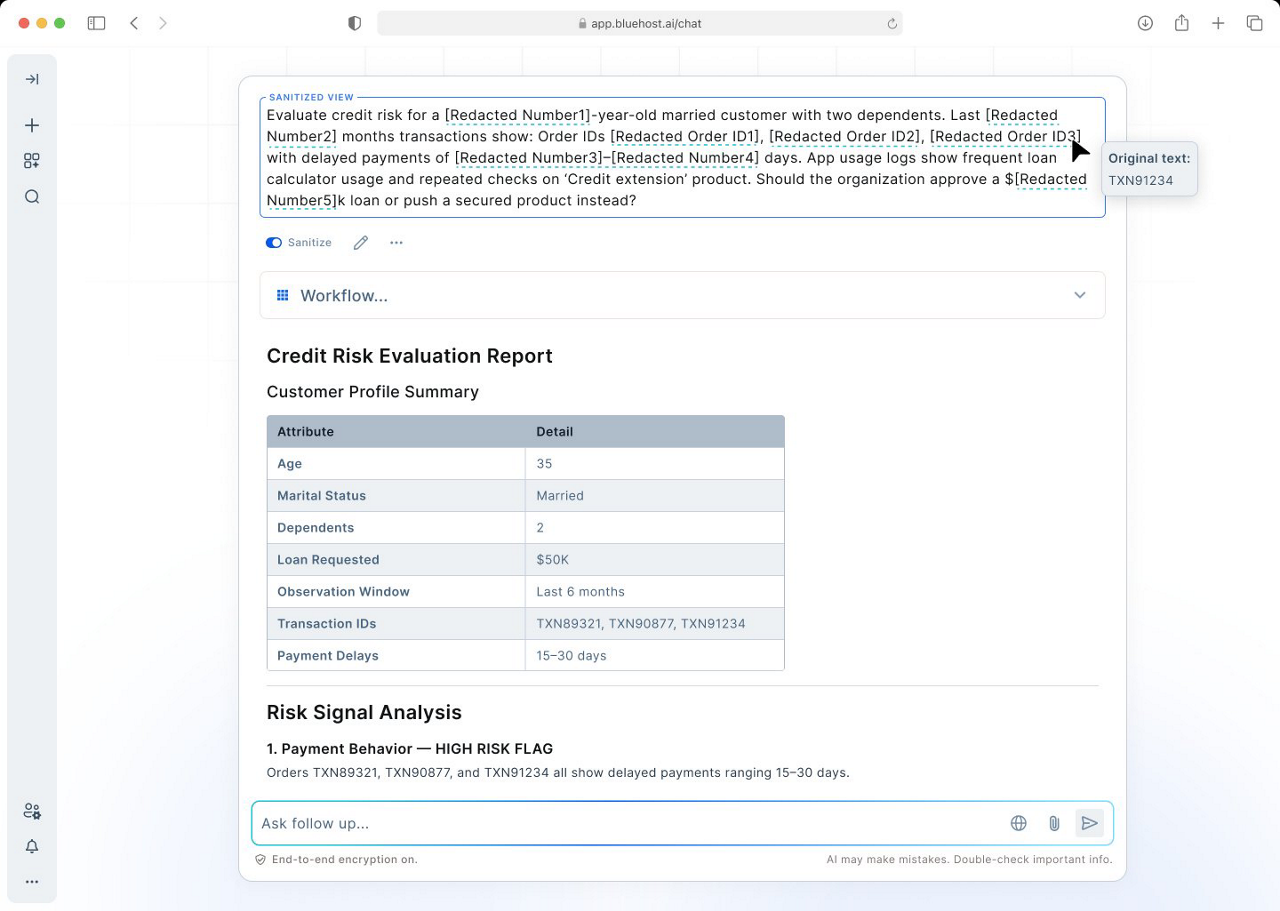Open the prompt more options ellipsis
Image resolution: width=1280 pixels, height=911 pixels.
[x=397, y=242]
